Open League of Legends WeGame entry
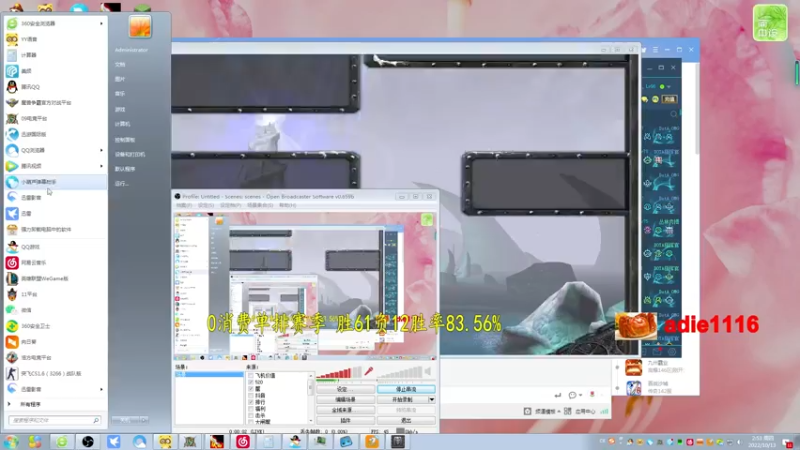This screenshot has width=800, height=450. coord(54,279)
